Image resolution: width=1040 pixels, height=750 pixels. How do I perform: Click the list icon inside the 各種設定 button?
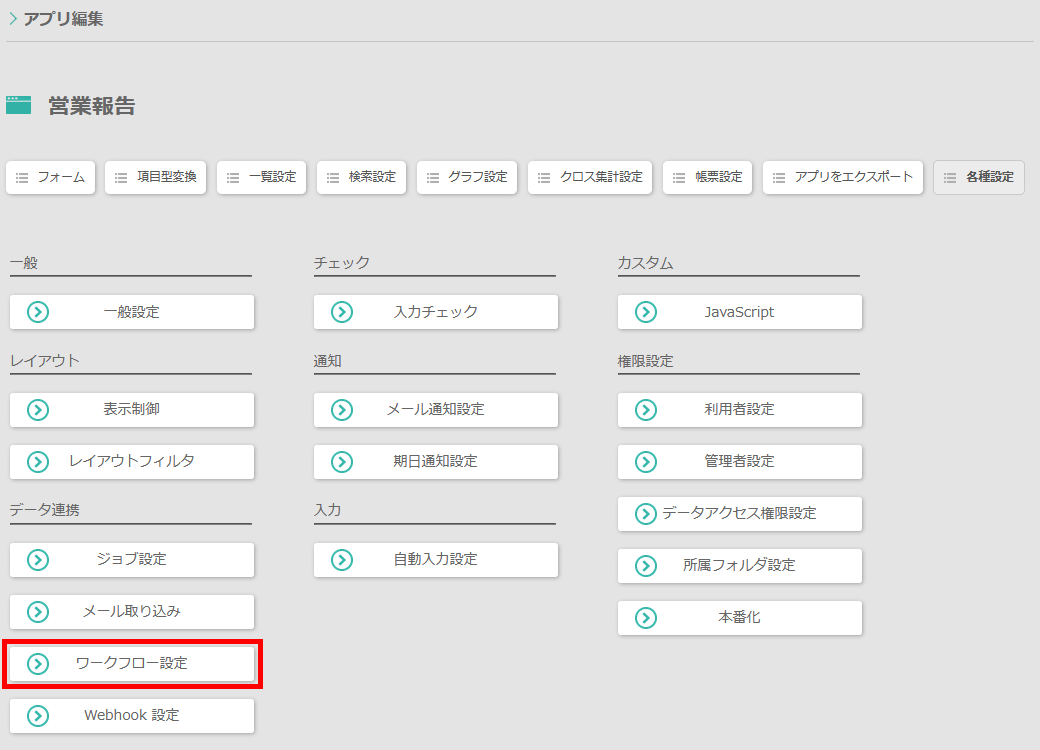click(952, 177)
